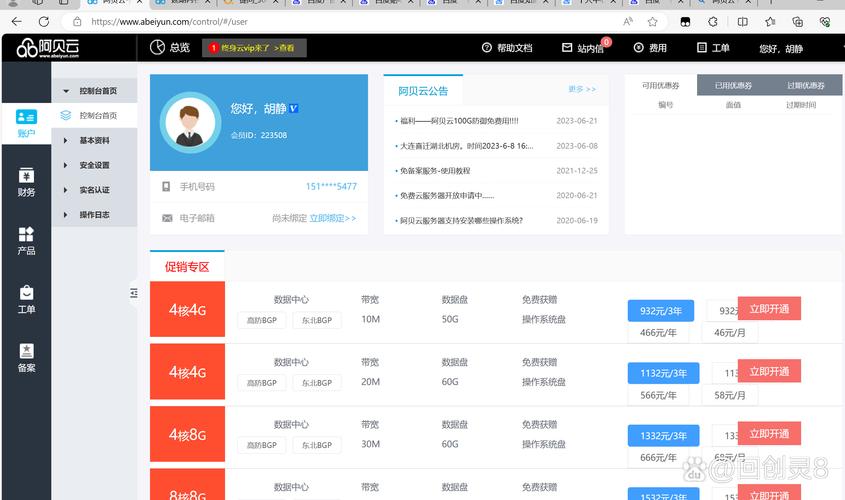This screenshot has width=845, height=500.
Task: Choose 58元/月 pricing option
Action: pyautogui.click(x=730, y=395)
